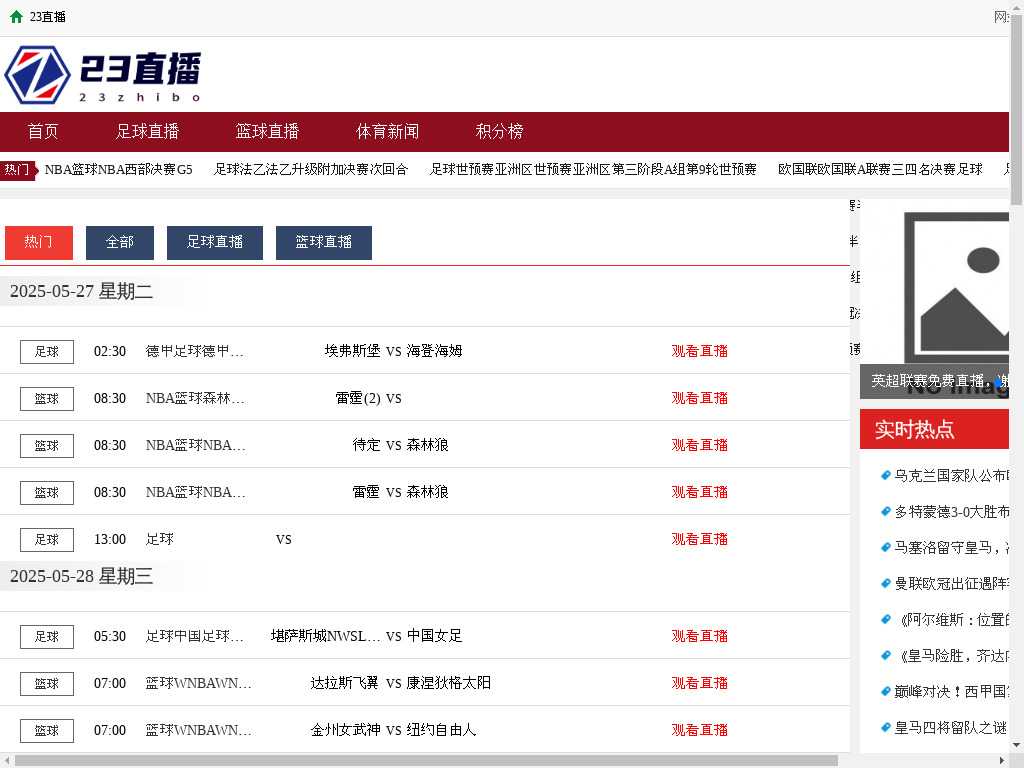Click the vertical scrollbar thumb
Image resolution: width=1024 pixels, height=768 pixels.
(x=1017, y=109)
